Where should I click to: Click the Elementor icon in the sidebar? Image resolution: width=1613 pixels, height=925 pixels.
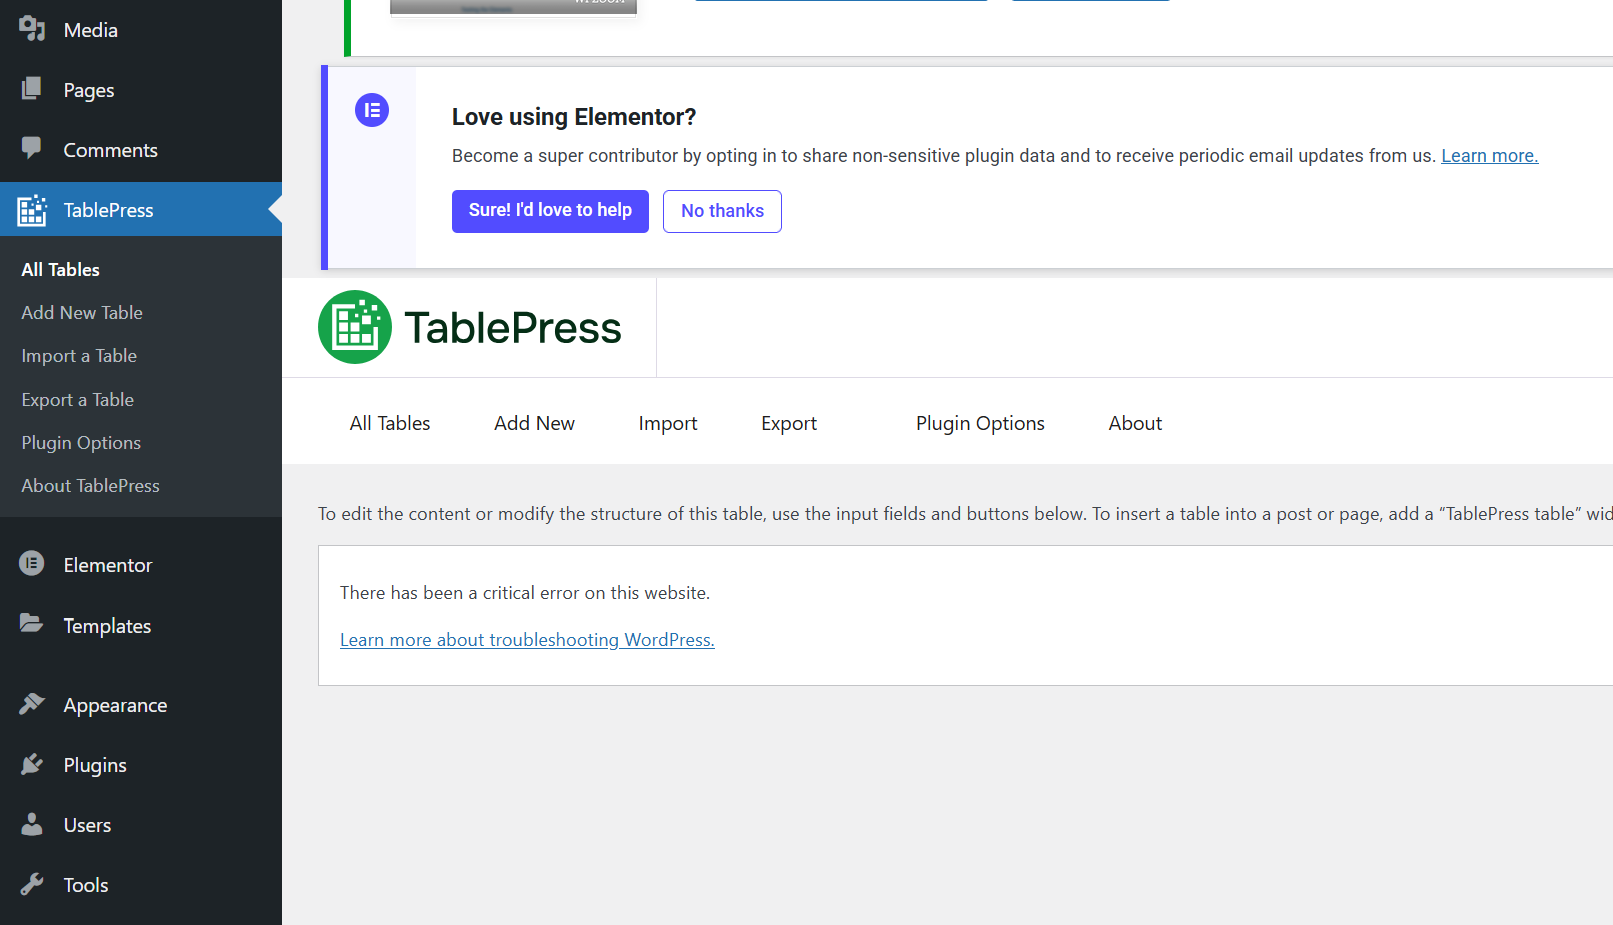(32, 564)
